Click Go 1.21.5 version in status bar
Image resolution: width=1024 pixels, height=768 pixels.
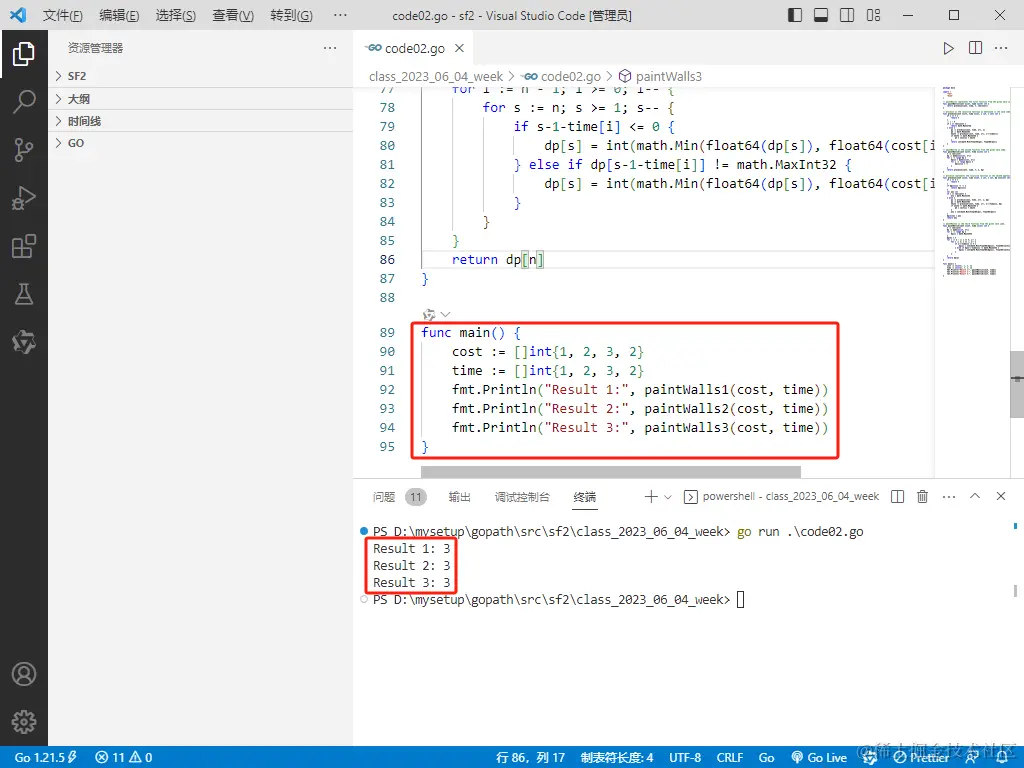(45, 758)
